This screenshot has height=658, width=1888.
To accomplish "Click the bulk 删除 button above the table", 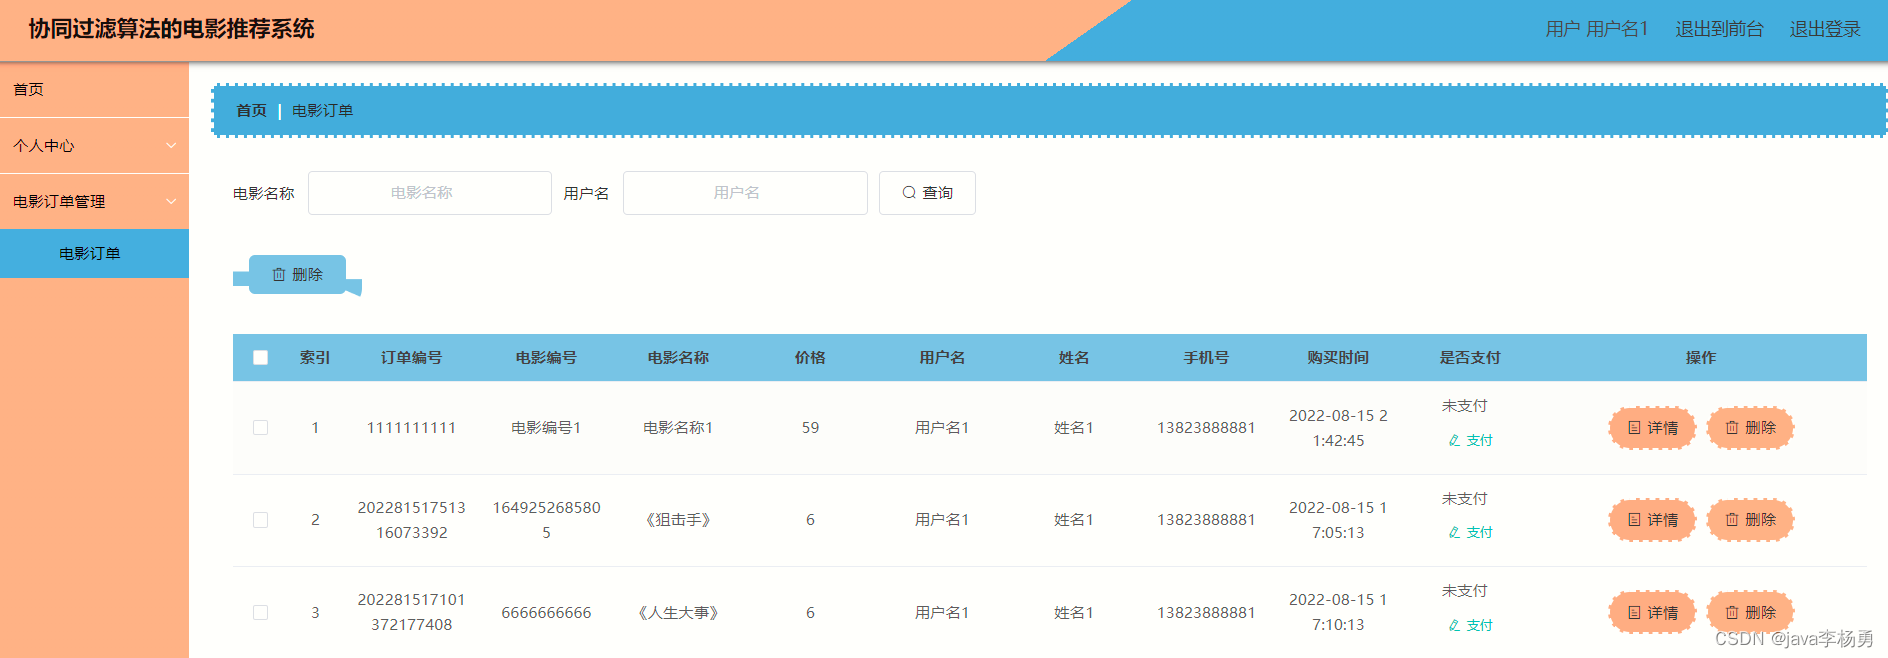I will pyautogui.click(x=297, y=274).
